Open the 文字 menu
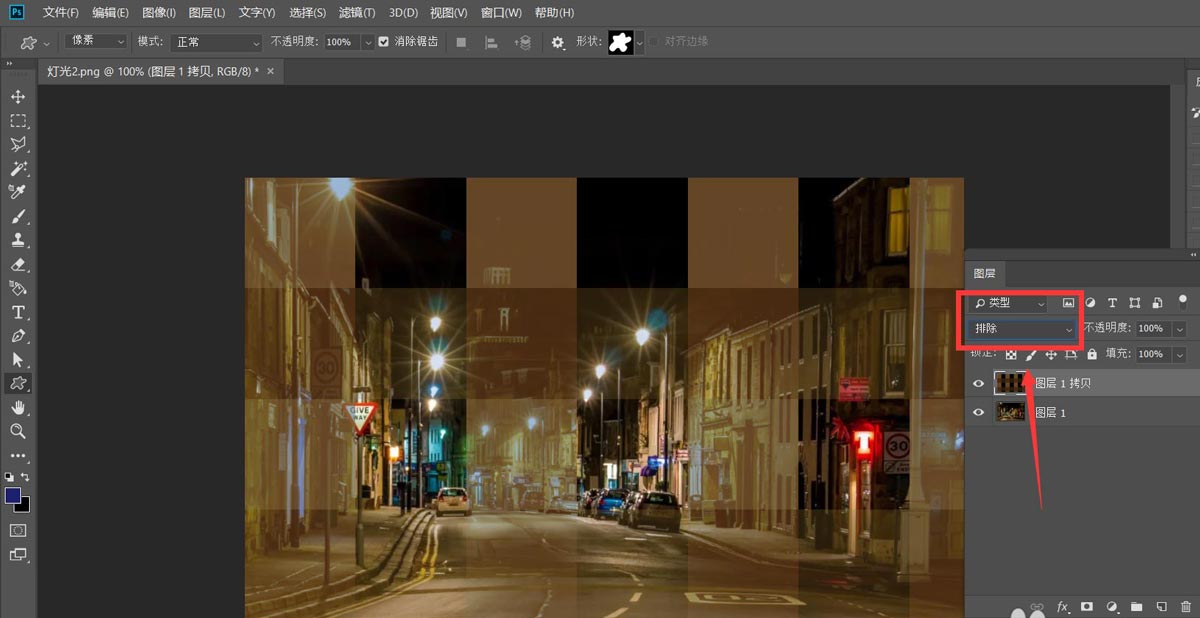This screenshot has width=1200, height=618. [257, 13]
